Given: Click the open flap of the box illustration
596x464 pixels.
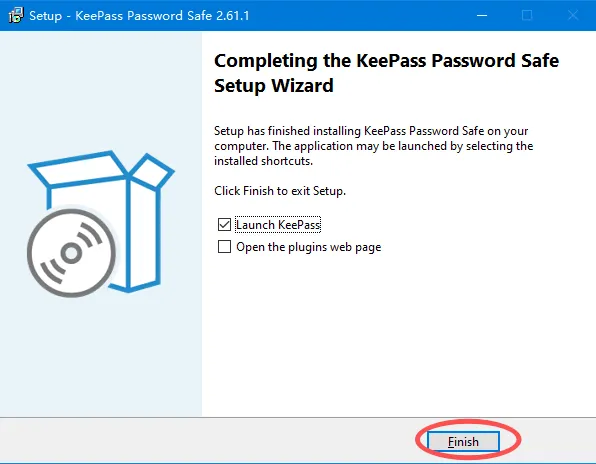Looking at the screenshot, I should [152, 171].
